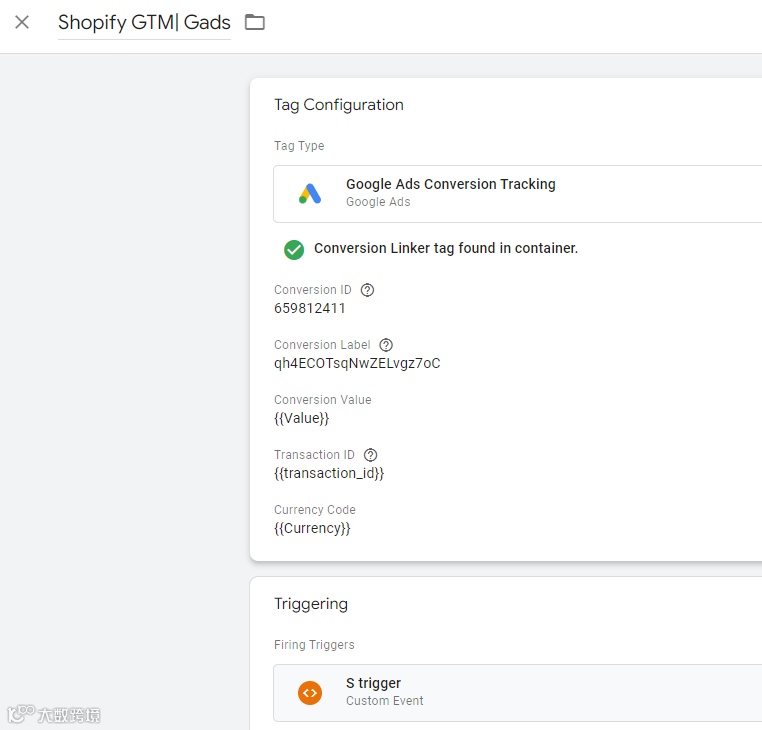Click the Firing Triggers label
Image resolution: width=762 pixels, height=730 pixels.
(x=314, y=645)
